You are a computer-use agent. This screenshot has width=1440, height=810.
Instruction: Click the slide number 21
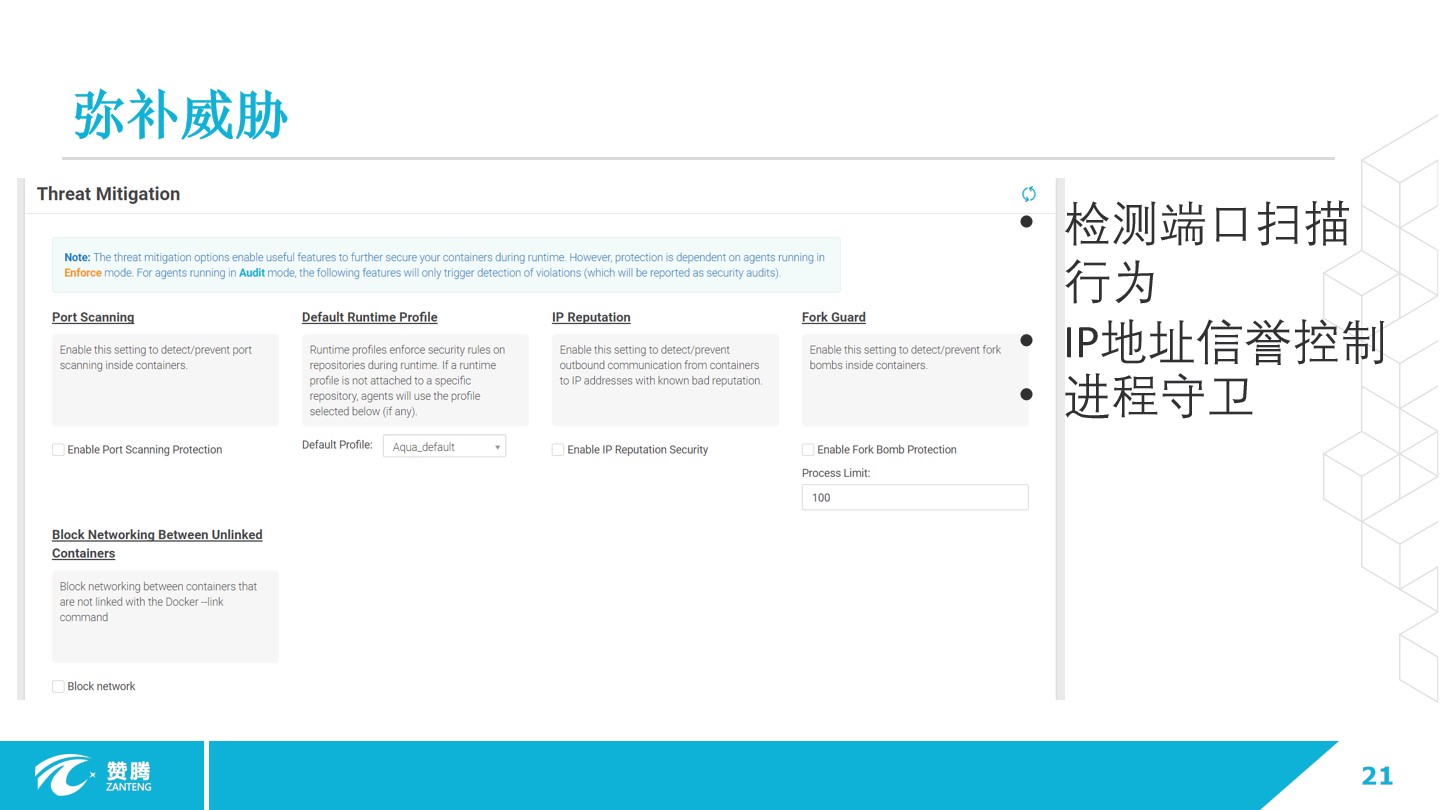[1377, 776]
